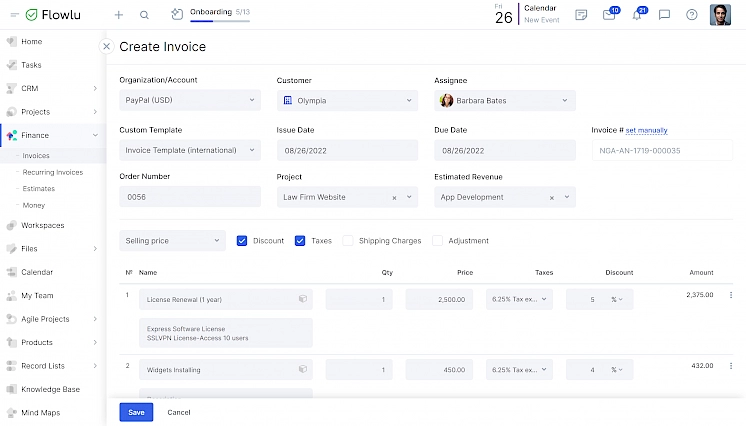Open three-dot menu for License Renewal row
The image size is (746, 426).
731,296
